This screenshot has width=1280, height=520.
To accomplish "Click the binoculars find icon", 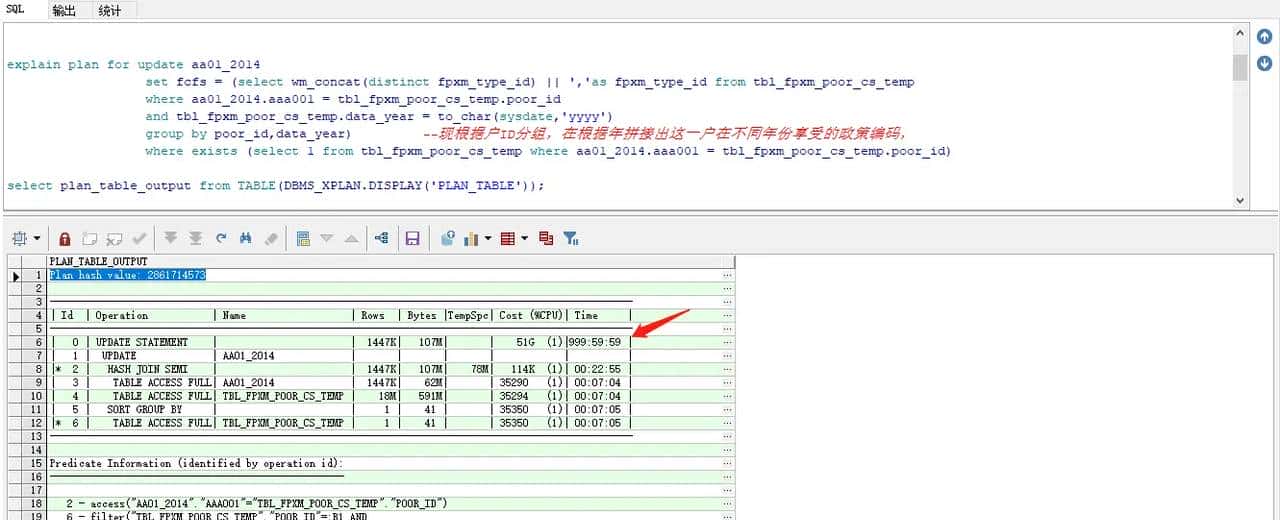I will coord(246,238).
